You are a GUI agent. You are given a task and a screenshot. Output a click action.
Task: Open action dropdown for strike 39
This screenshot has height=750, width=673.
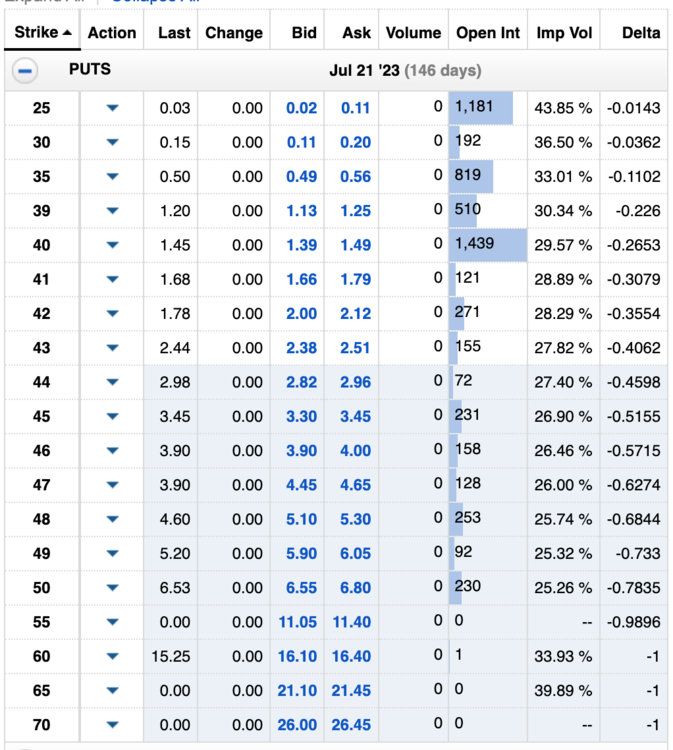click(112, 210)
